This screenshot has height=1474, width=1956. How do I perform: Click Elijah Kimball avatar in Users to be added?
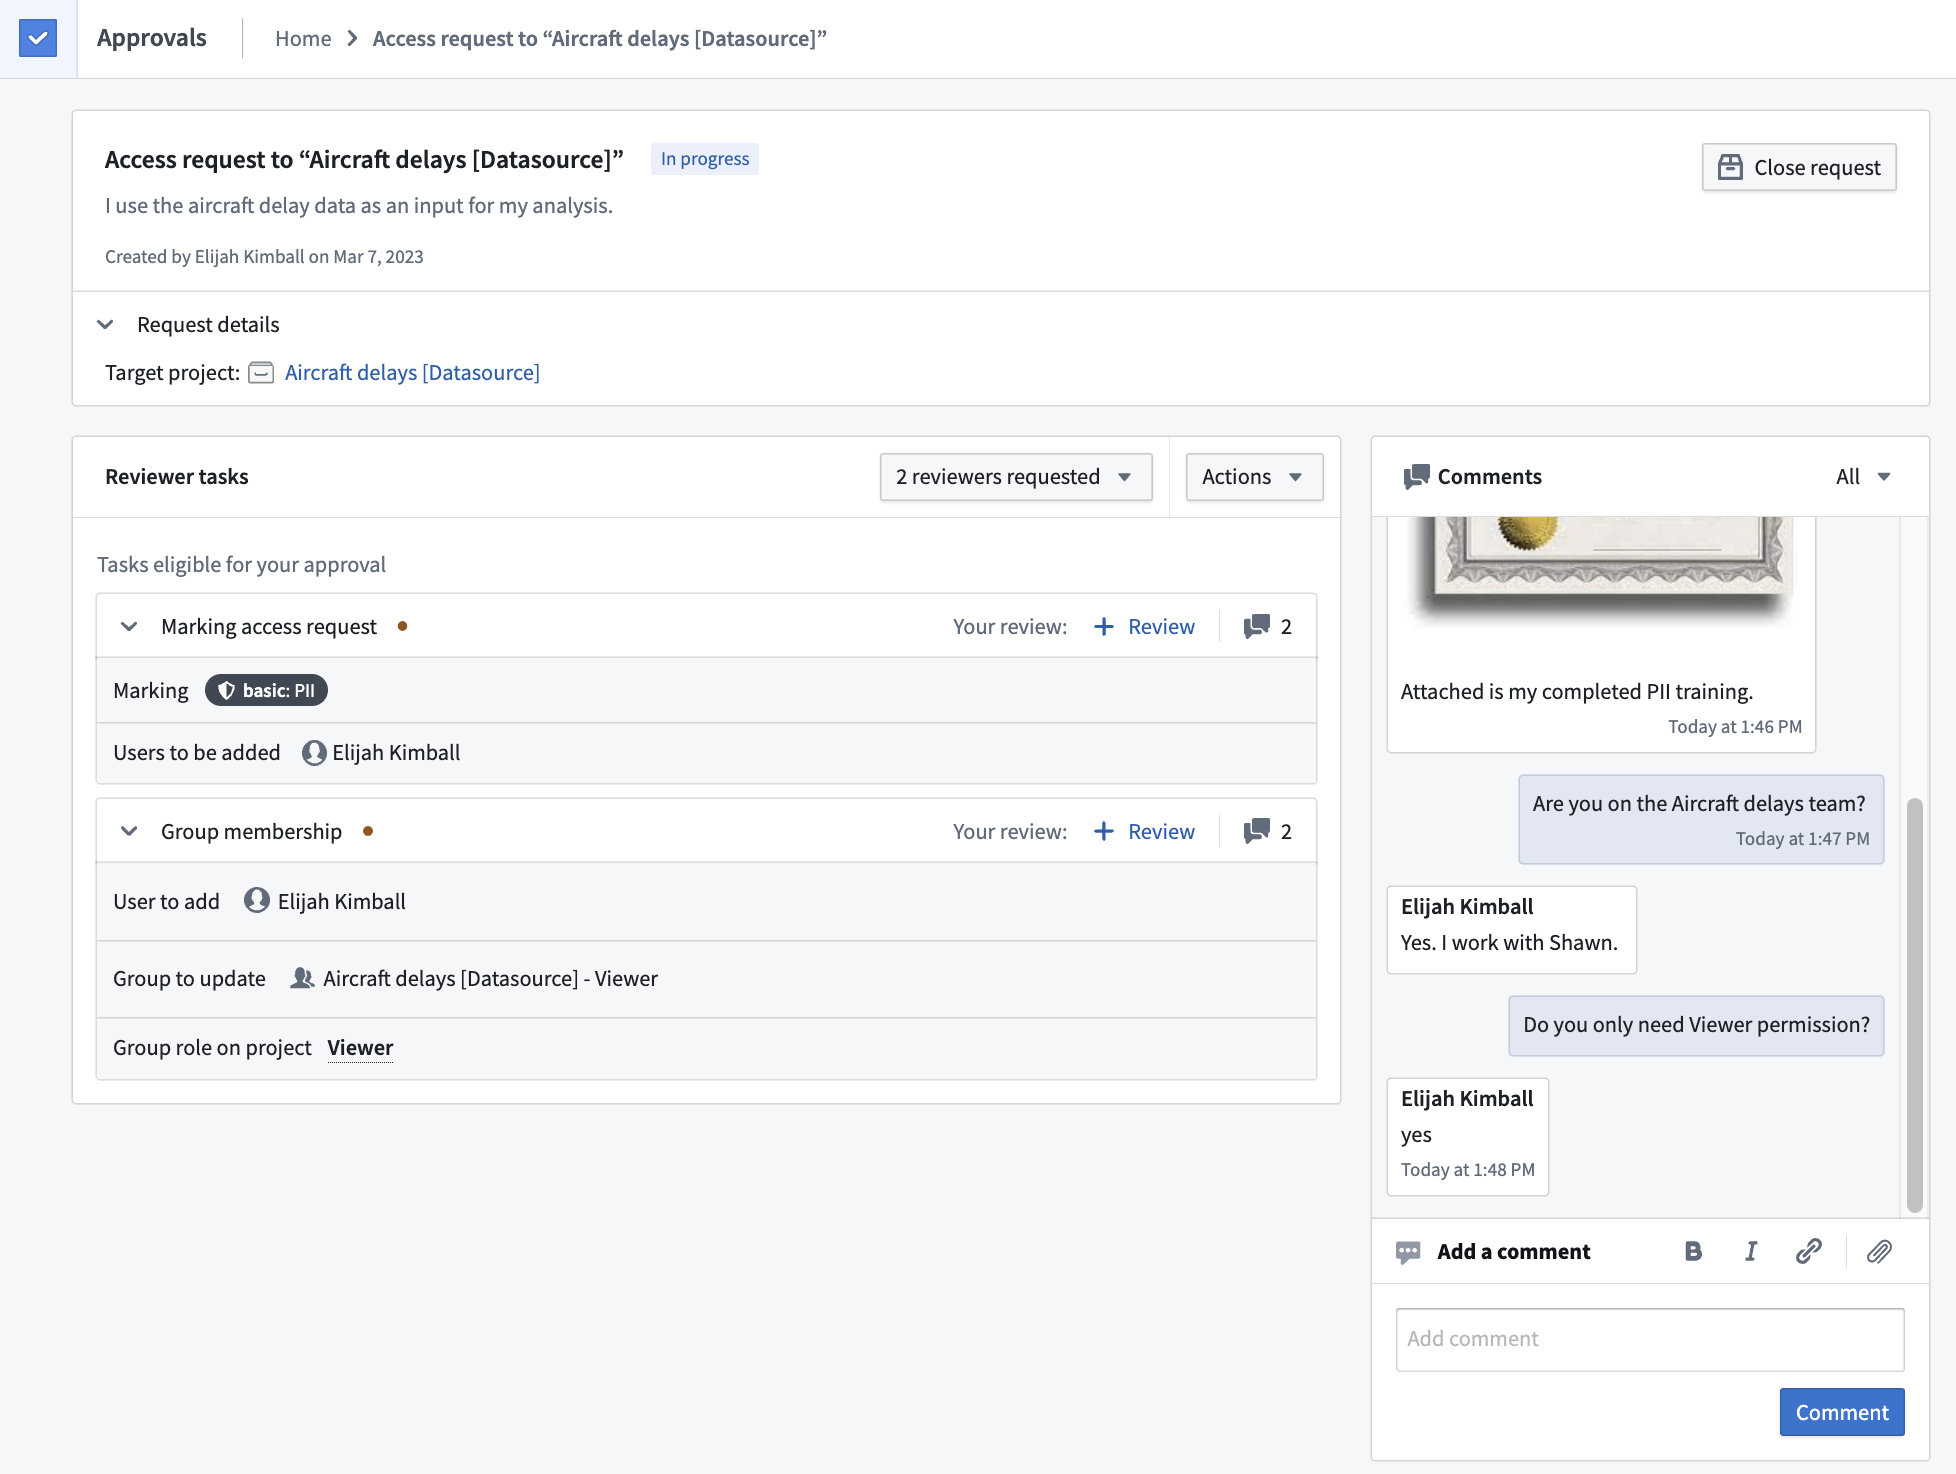(x=314, y=753)
